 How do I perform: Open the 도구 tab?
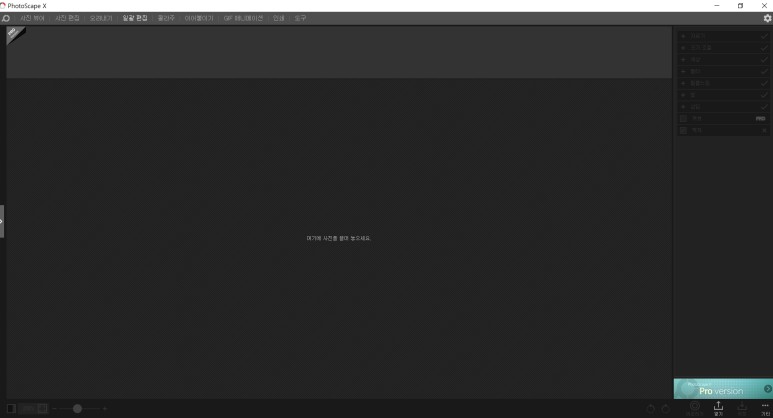coord(300,18)
